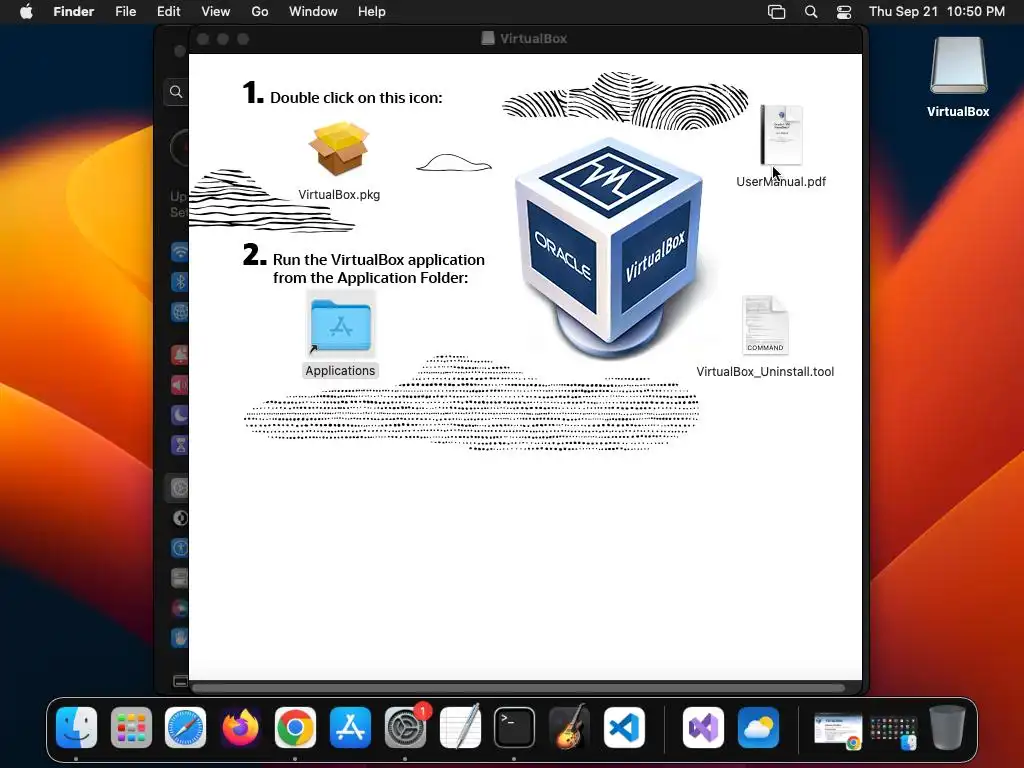Open the Trash in the Dock
Screen dimensions: 1024x768
pos(948,728)
